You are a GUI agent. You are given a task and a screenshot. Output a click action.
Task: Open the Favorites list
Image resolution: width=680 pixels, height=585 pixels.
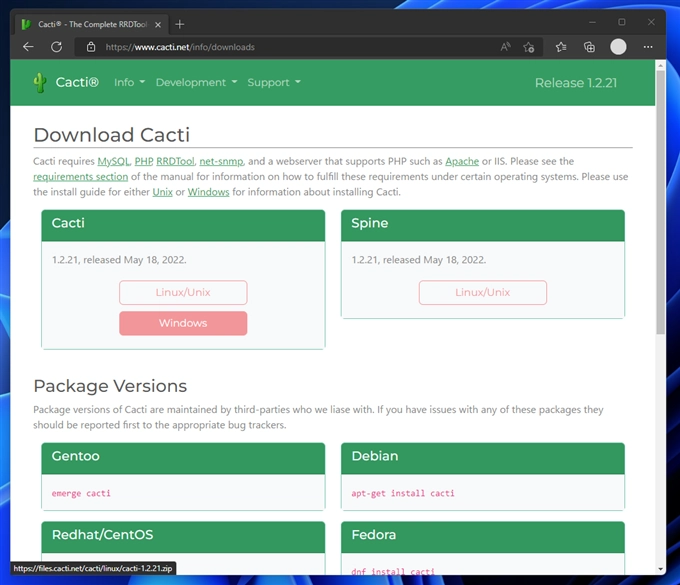point(561,47)
